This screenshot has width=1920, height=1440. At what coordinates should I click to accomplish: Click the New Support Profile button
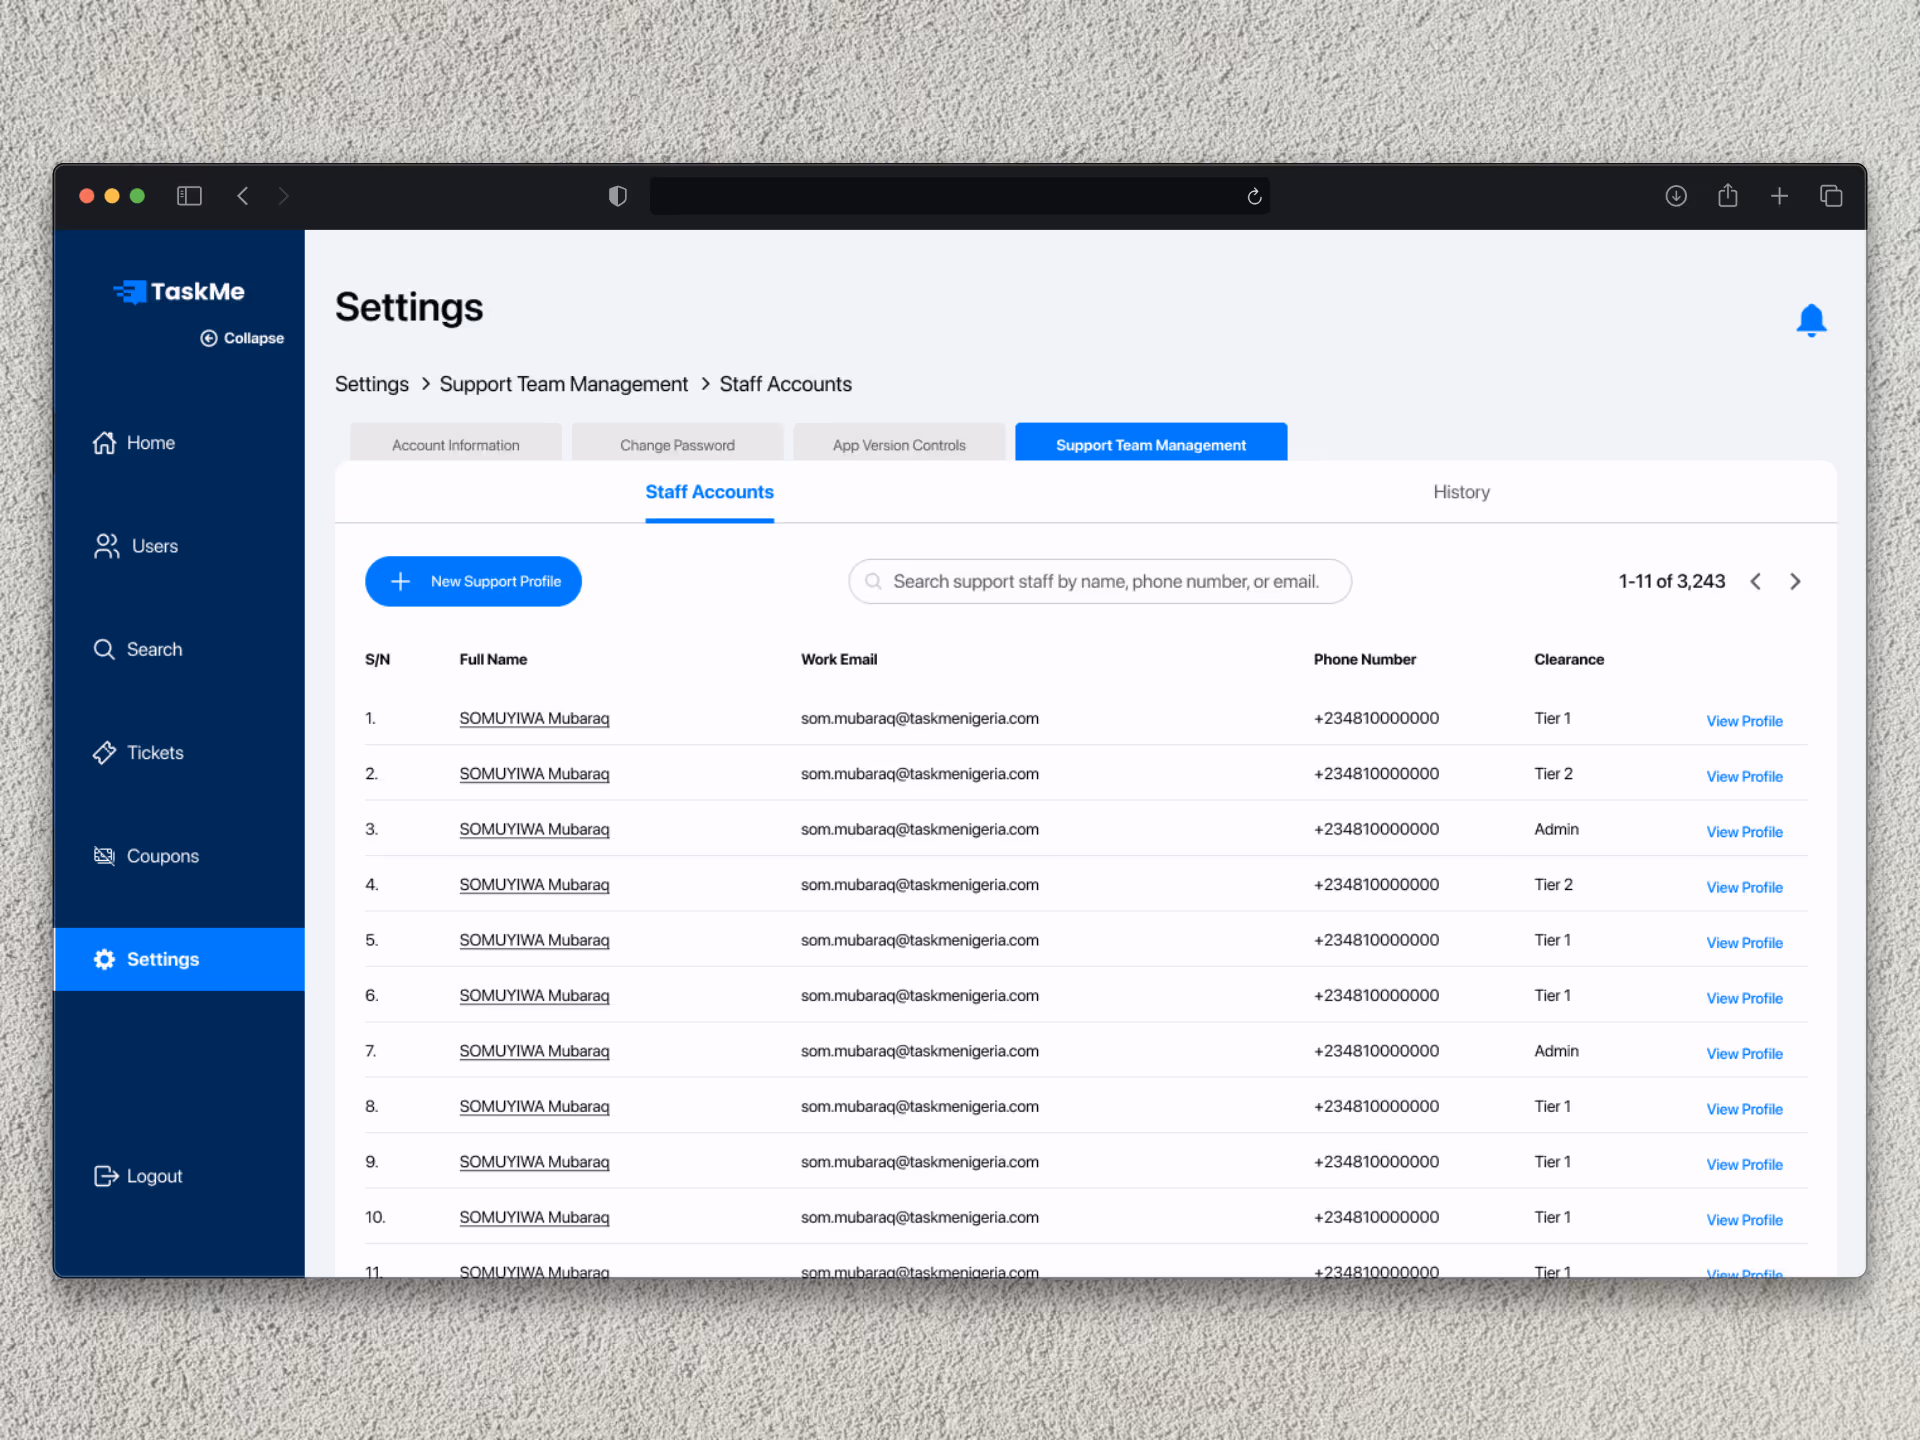point(473,581)
